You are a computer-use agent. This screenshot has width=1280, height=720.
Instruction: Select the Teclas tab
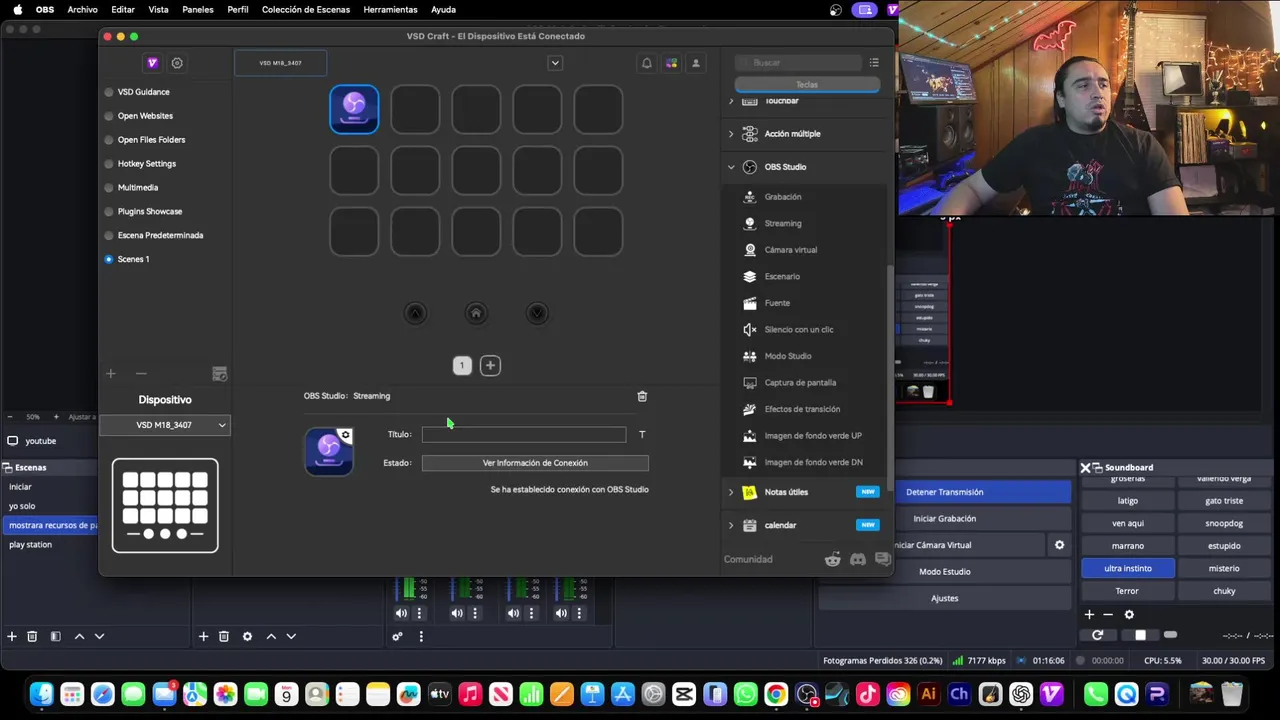click(807, 85)
